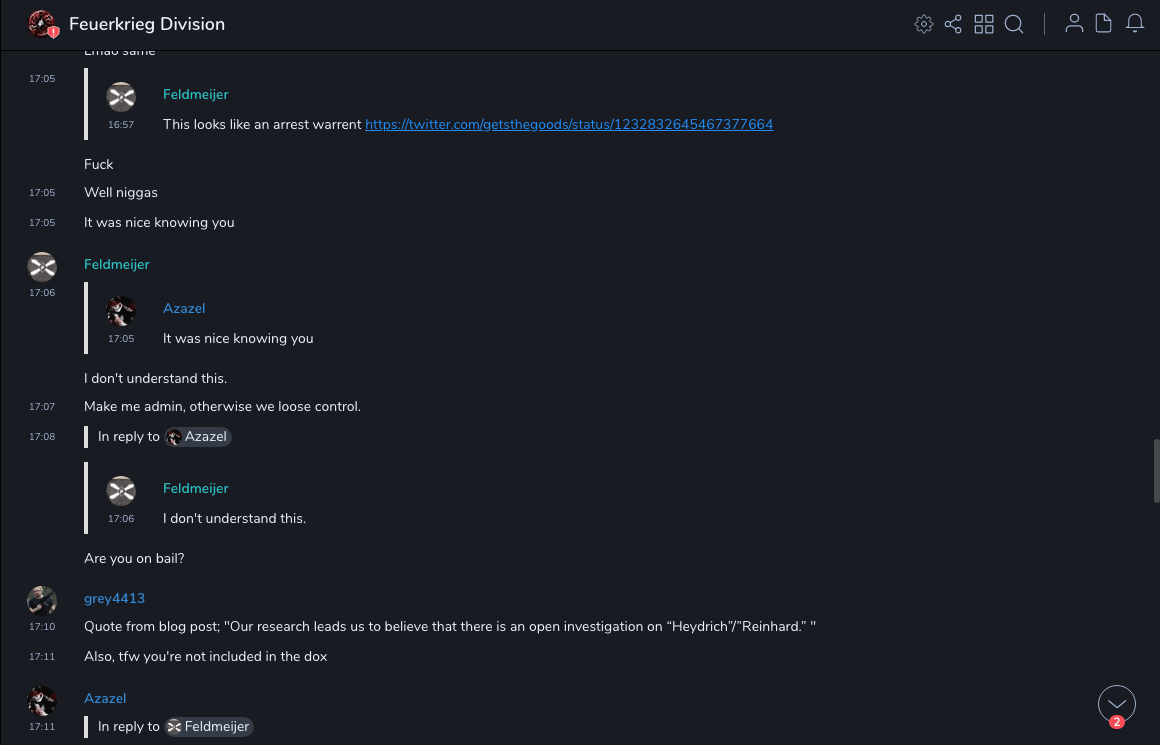Viewport: 1160px width, 745px height.
Task: Open the room settings gear icon
Action: 924,24
